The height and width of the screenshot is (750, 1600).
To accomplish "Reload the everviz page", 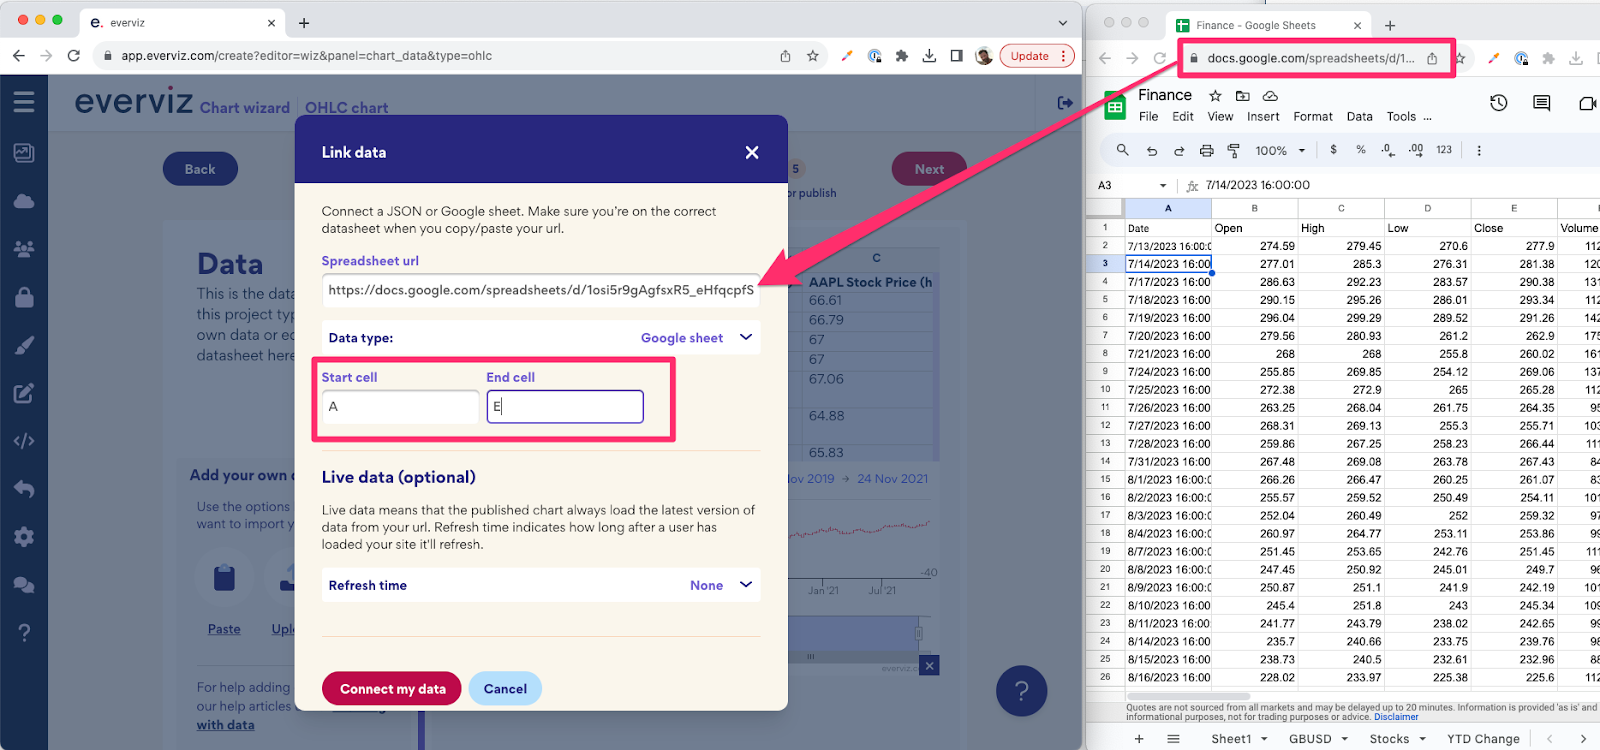I will point(74,56).
